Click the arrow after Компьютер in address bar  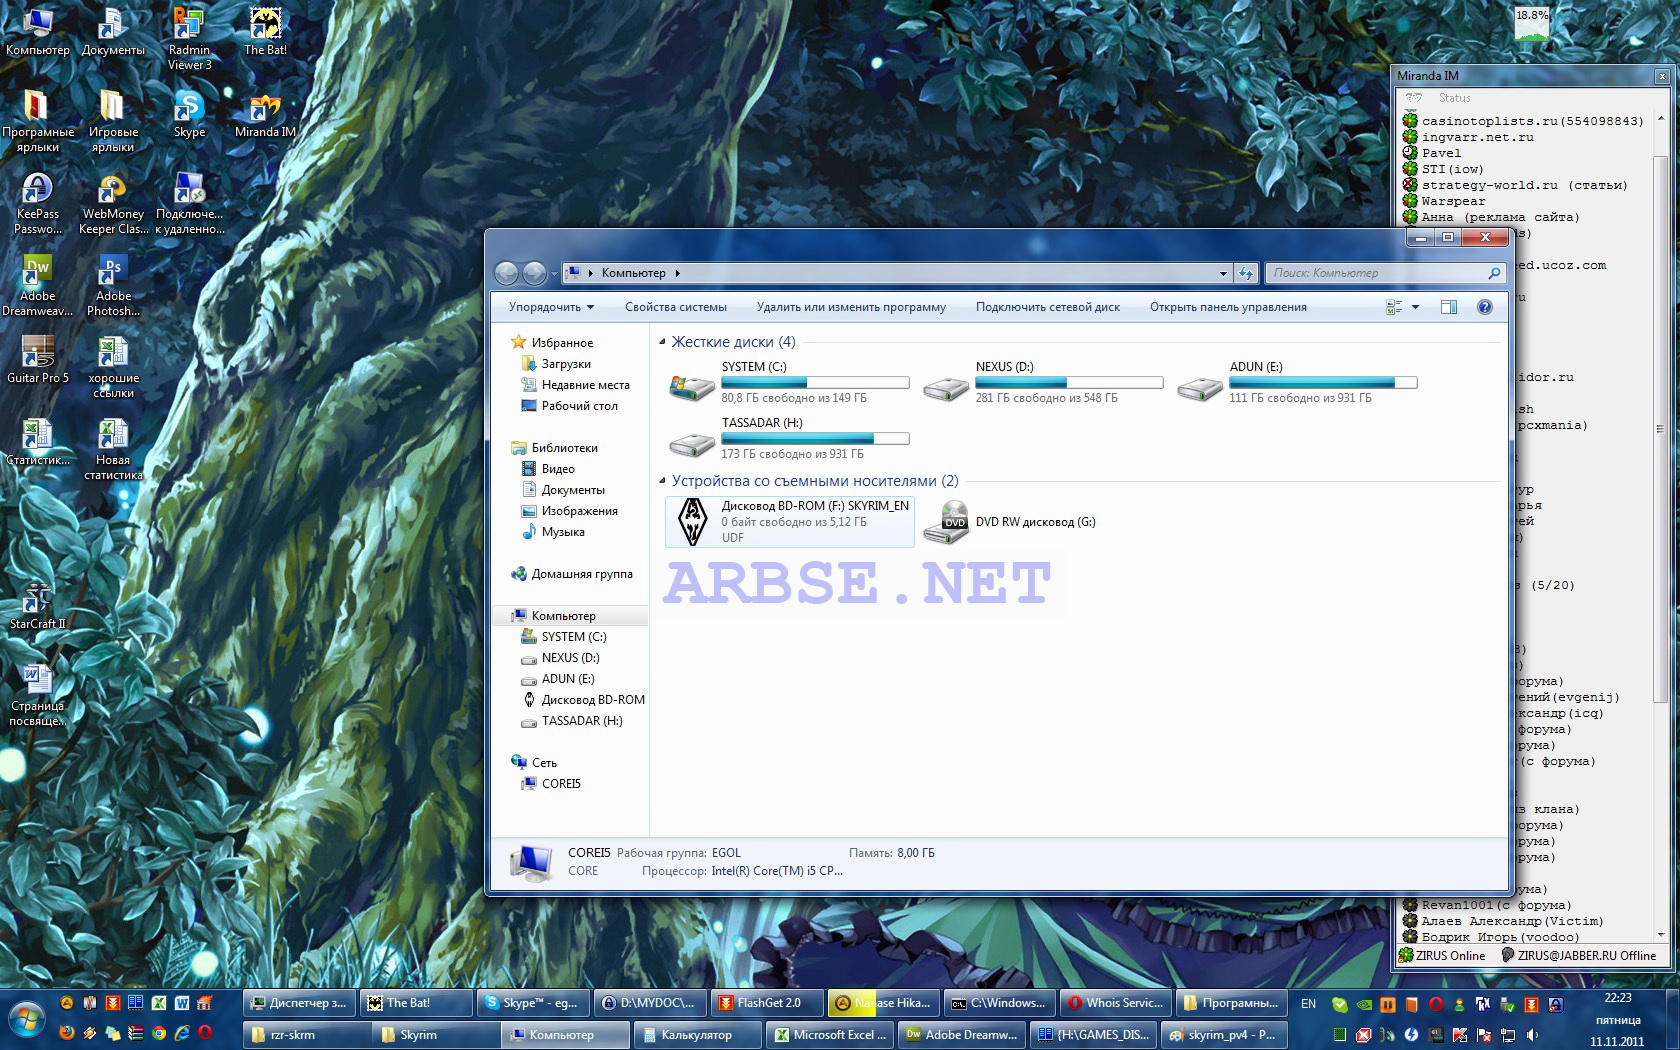(677, 273)
